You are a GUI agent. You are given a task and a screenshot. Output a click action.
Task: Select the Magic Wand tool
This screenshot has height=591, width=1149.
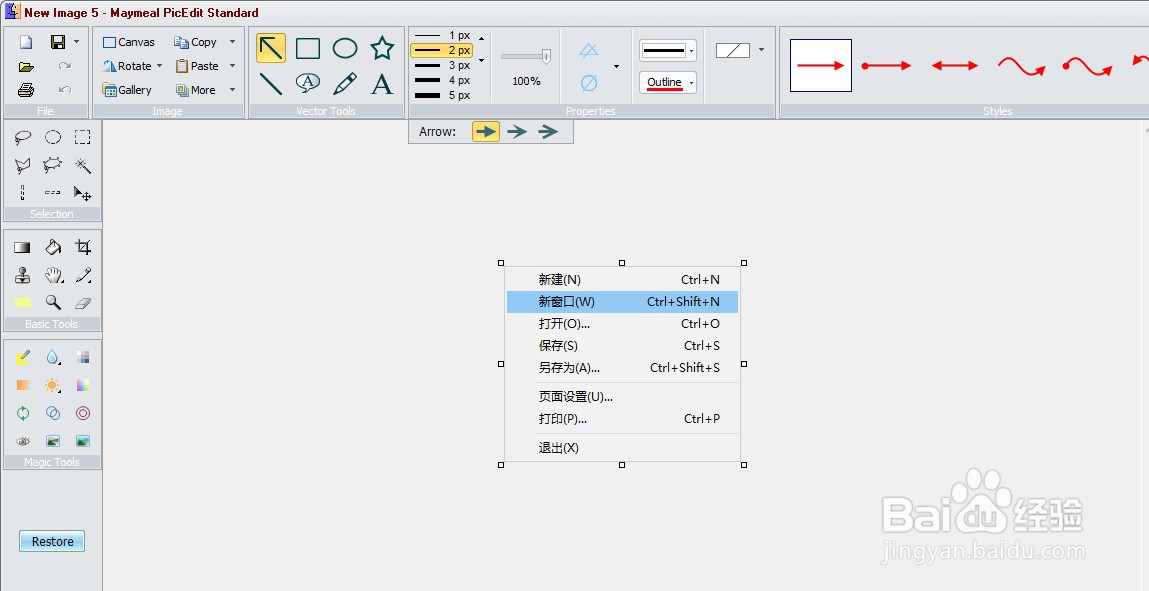click(x=83, y=166)
